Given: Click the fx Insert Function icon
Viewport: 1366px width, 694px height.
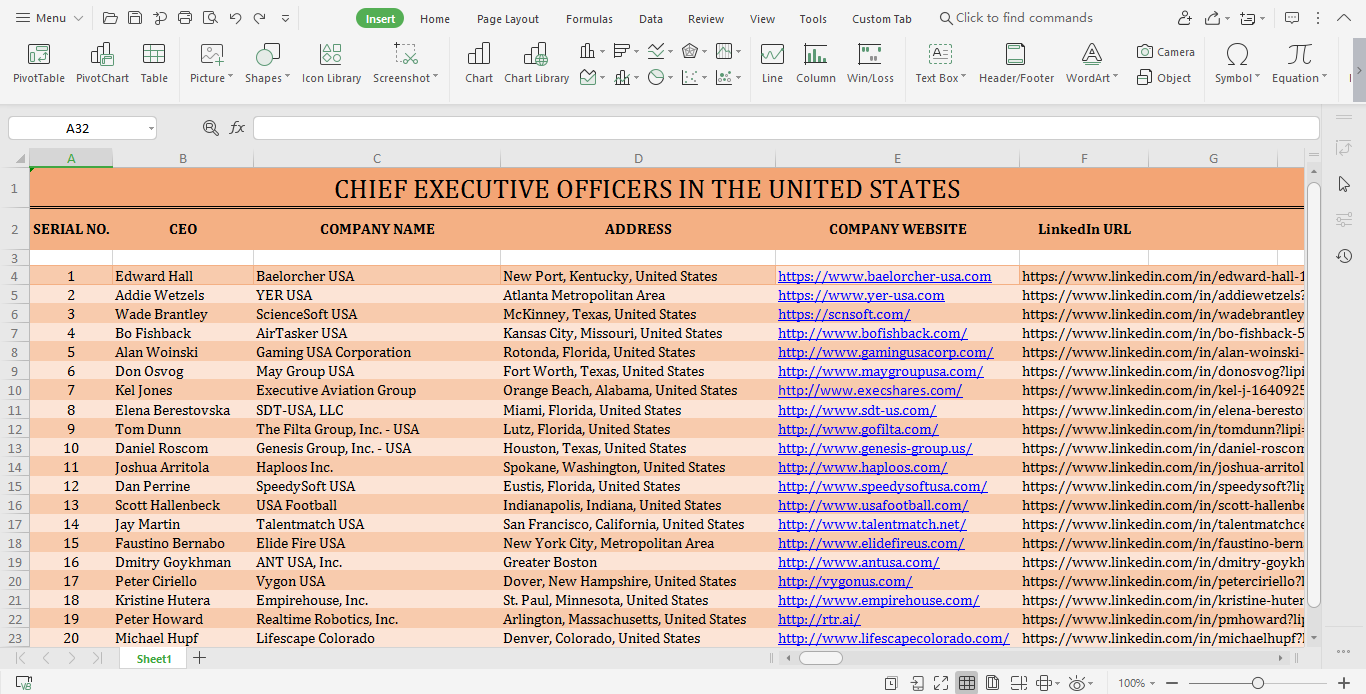Looking at the screenshot, I should [237, 128].
